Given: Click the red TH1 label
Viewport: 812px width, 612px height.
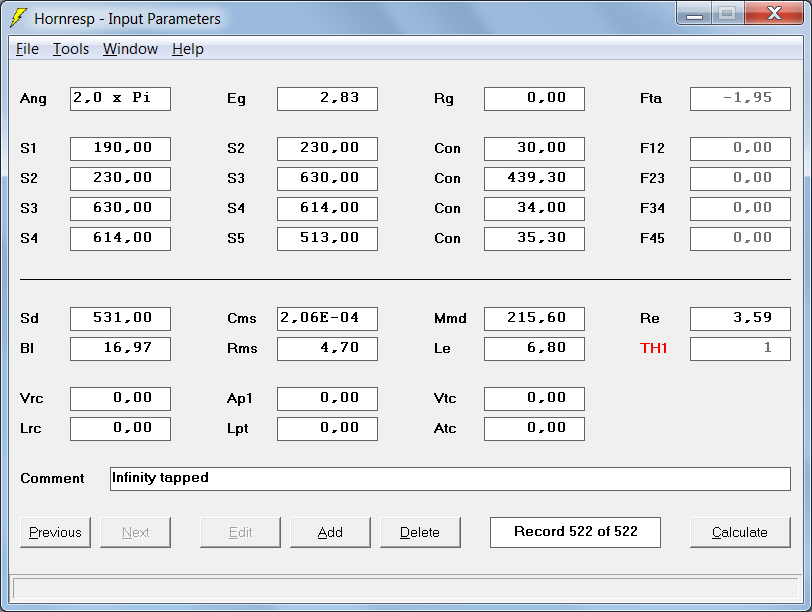Looking at the screenshot, I should point(654,348).
